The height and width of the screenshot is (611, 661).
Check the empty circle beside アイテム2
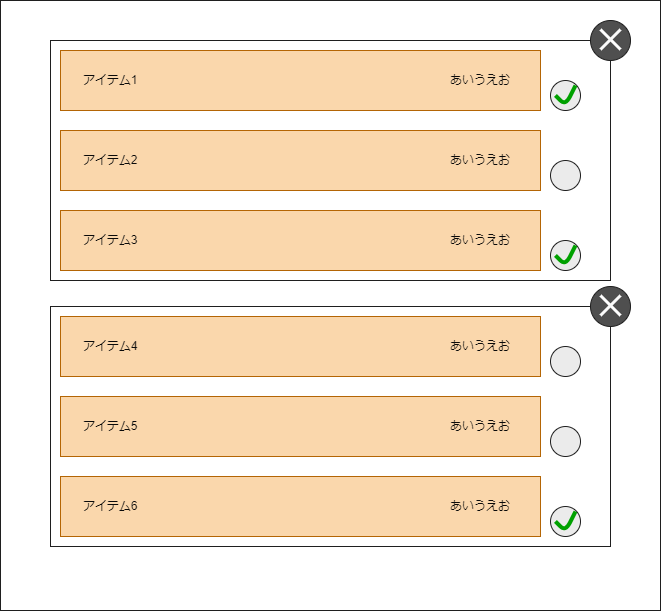(x=565, y=175)
